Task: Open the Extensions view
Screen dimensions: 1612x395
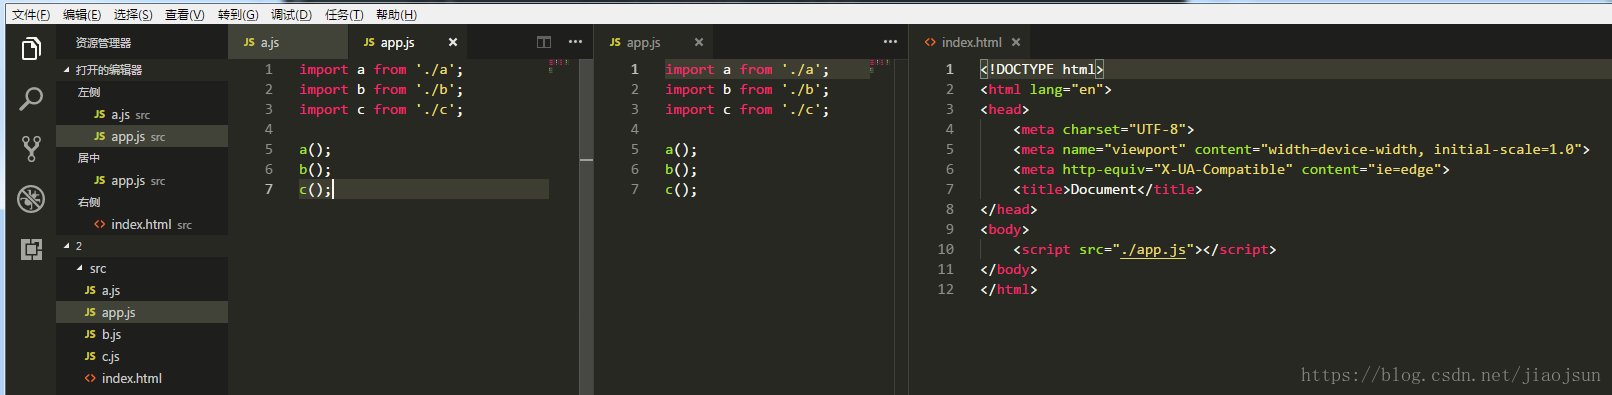Action: tap(31, 249)
